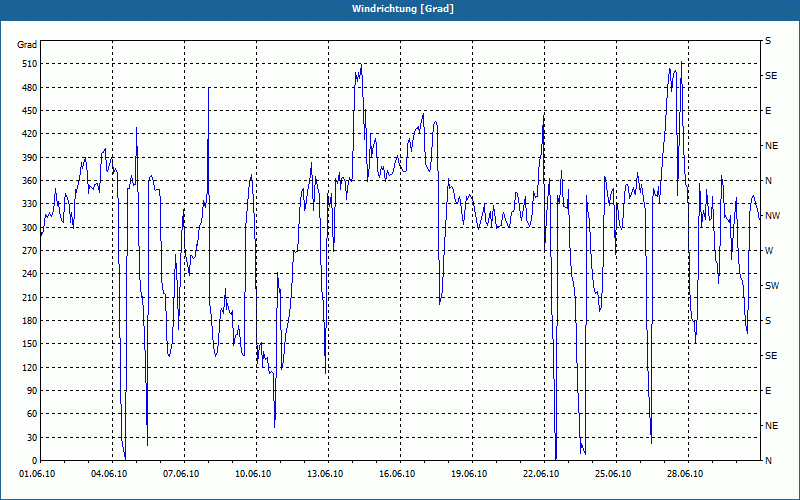Click the 01.06.10 date label

tap(37, 474)
